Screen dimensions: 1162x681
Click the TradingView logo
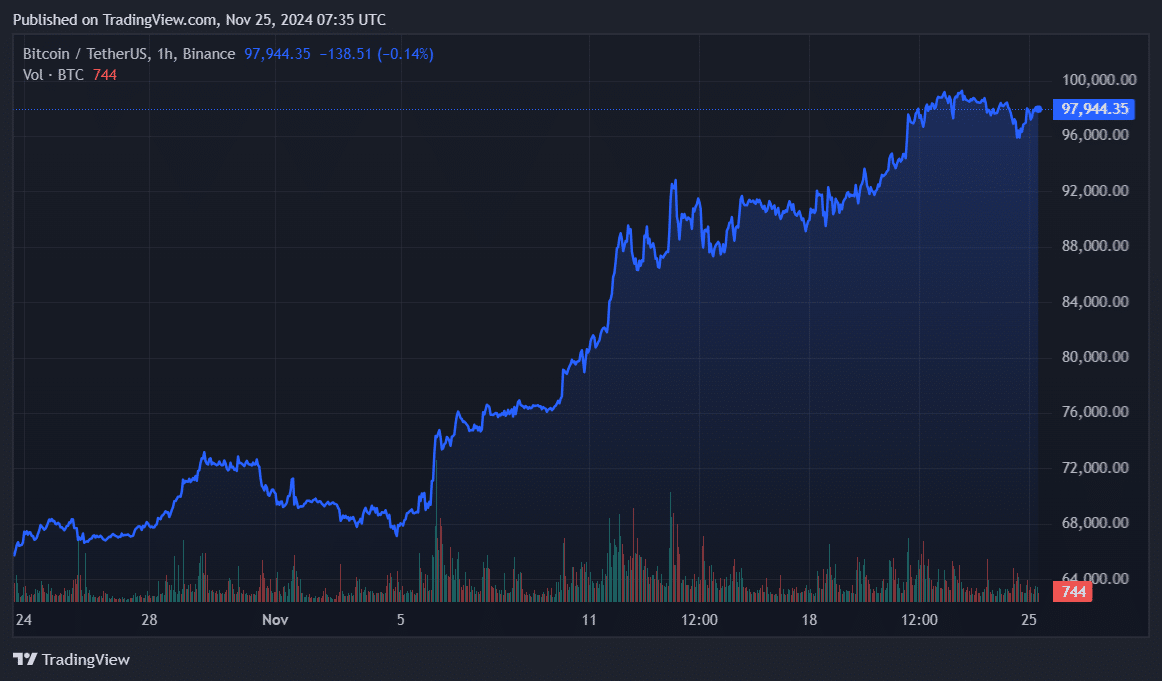click(x=70, y=659)
